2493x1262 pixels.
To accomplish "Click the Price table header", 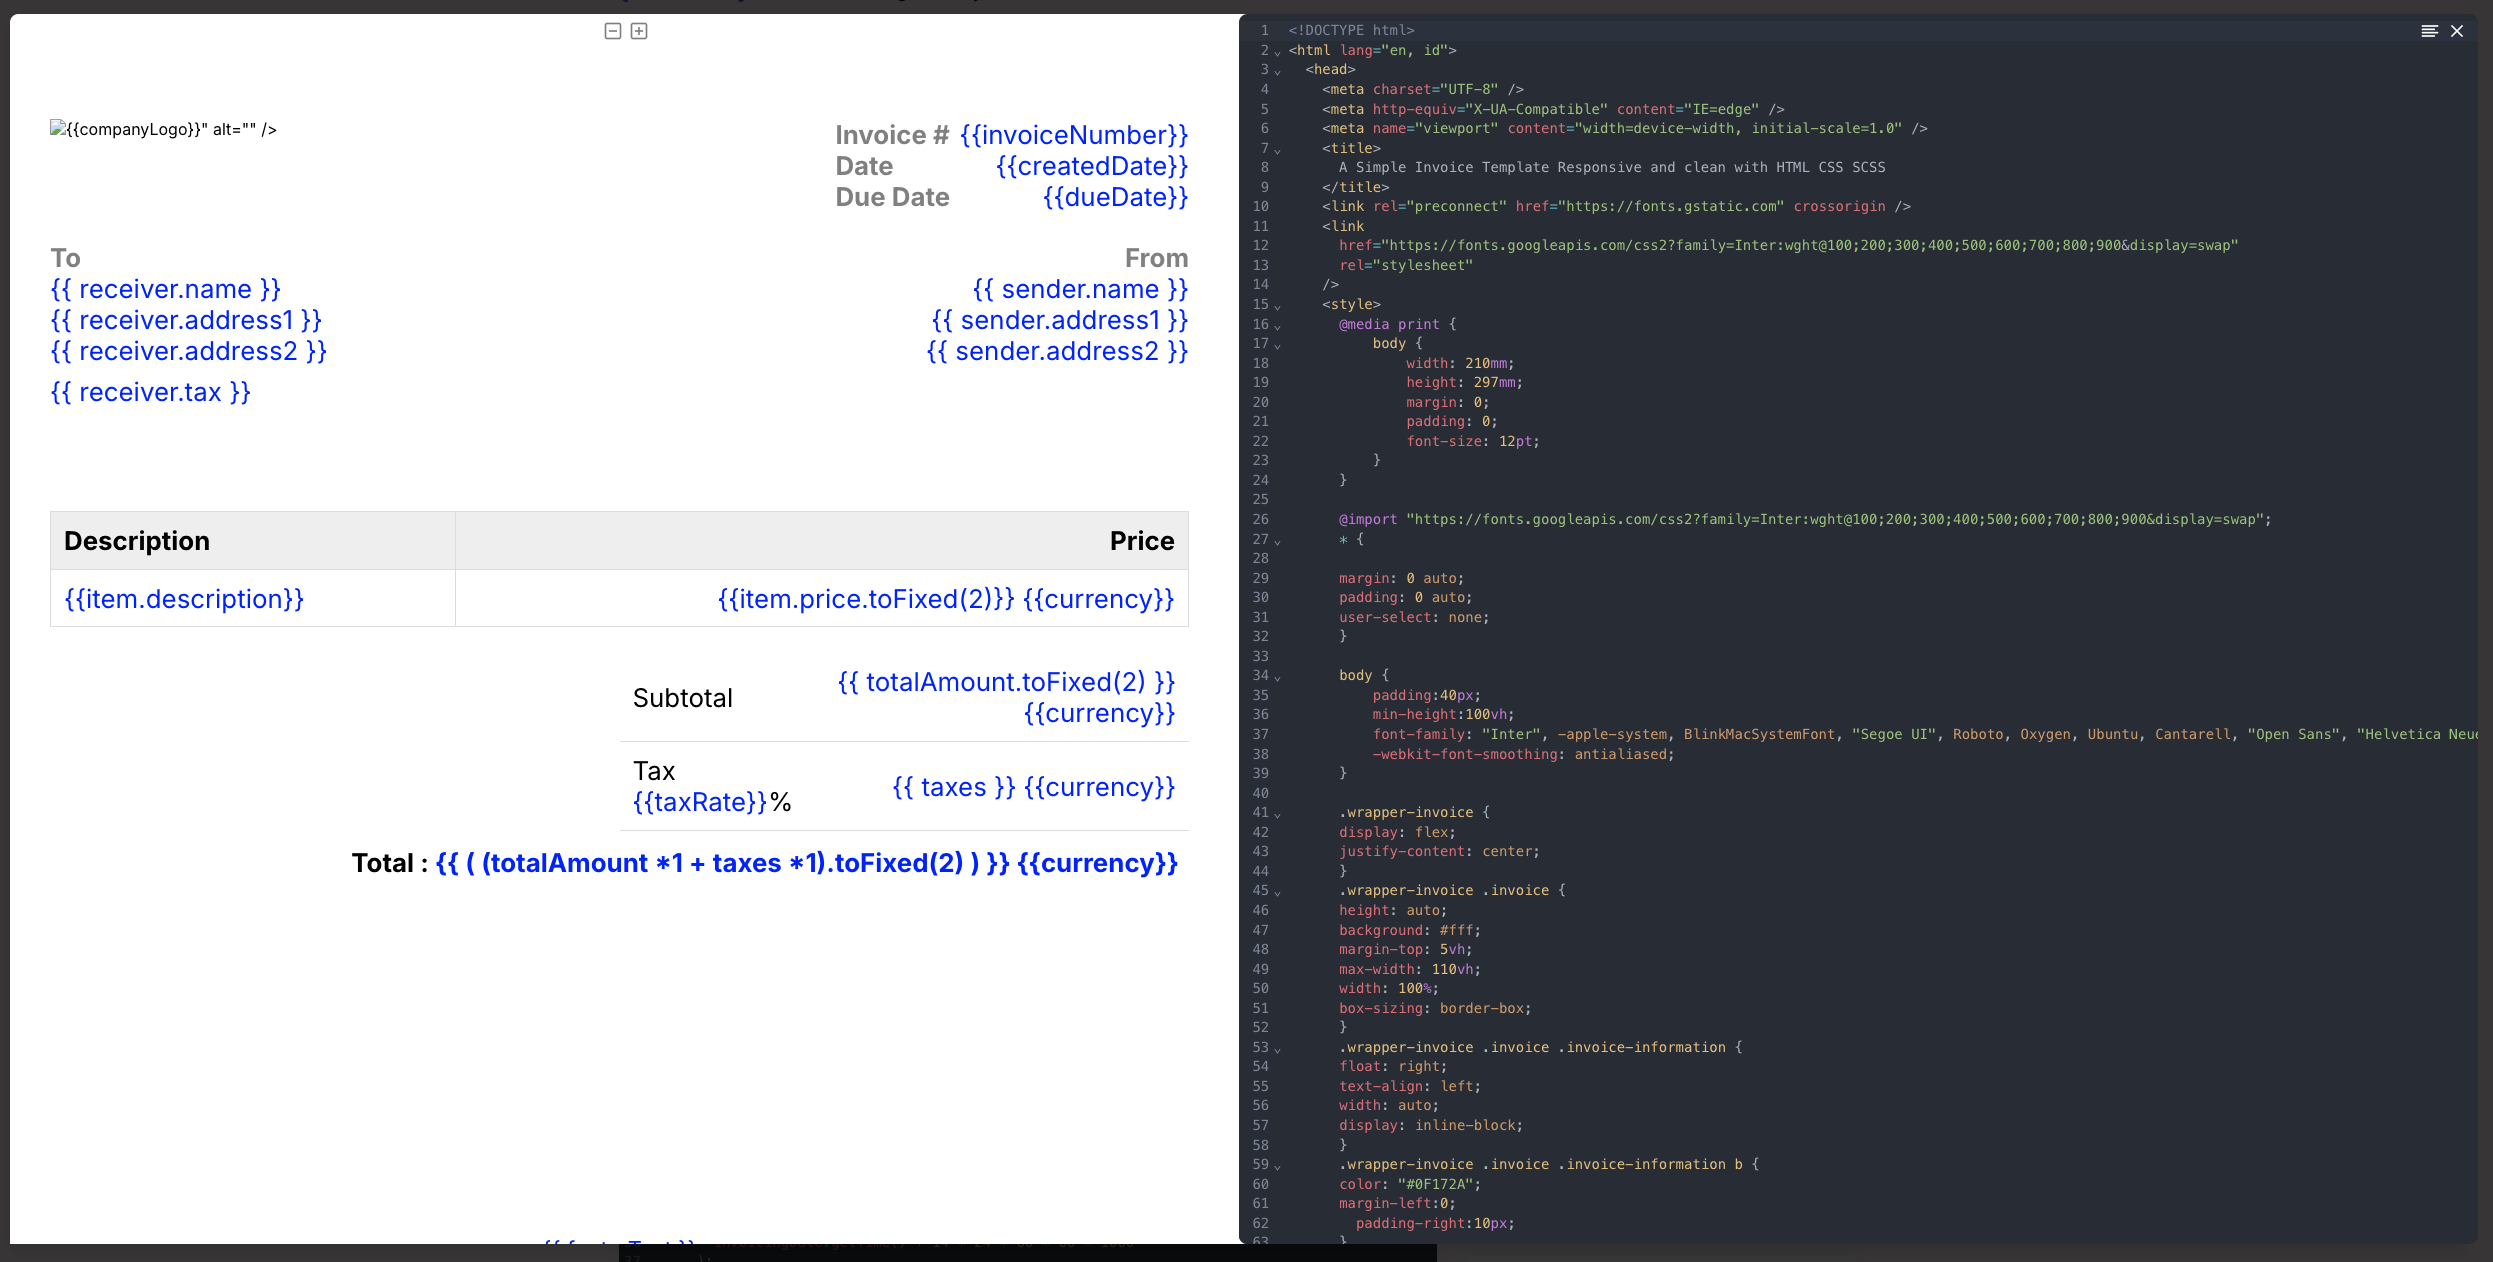I will [x=822, y=541].
